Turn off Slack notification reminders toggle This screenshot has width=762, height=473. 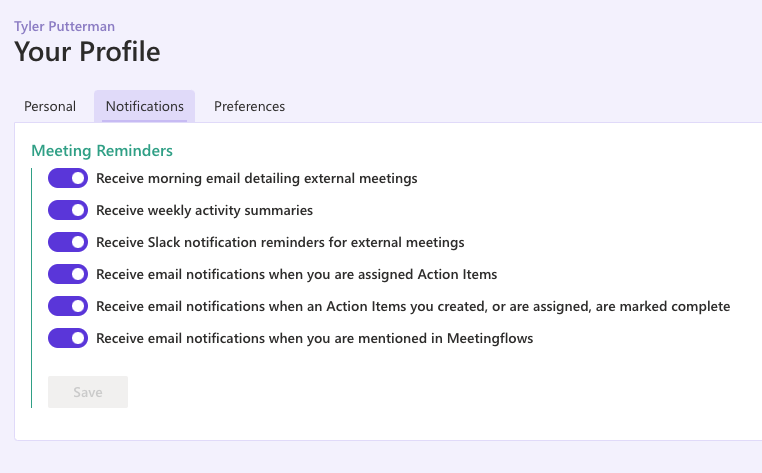coord(68,242)
